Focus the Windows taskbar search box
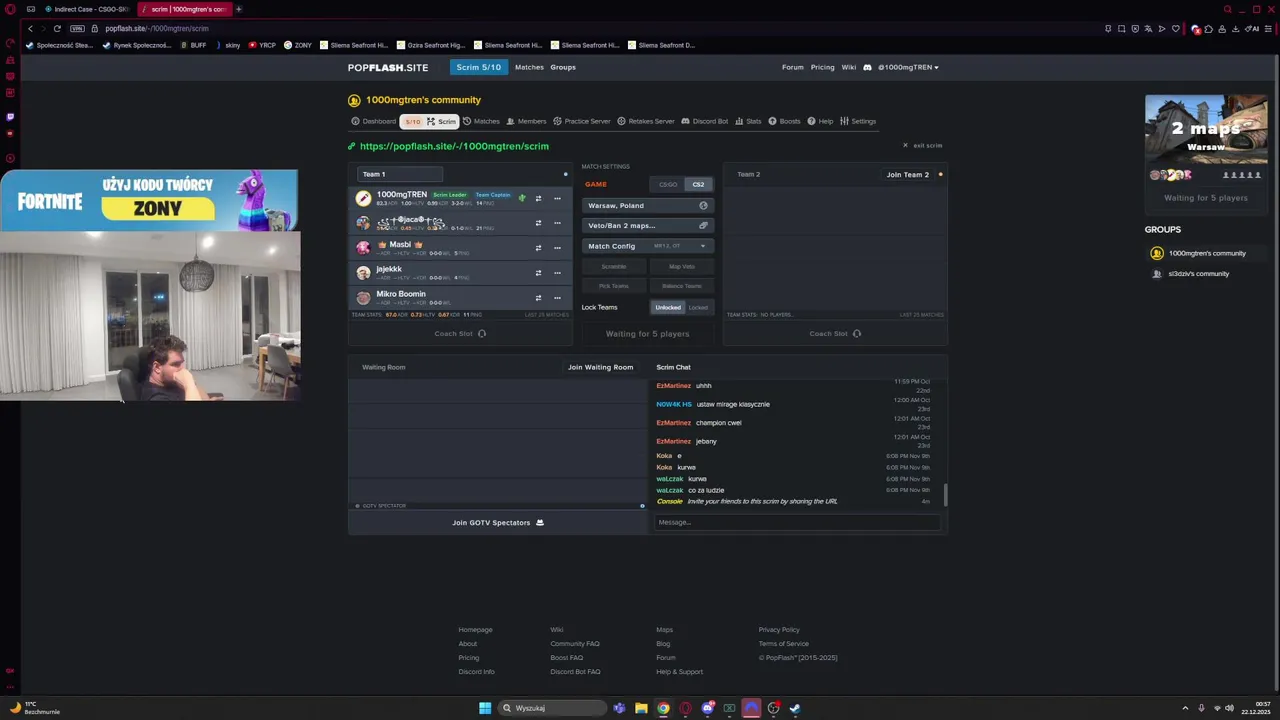This screenshot has width=1280, height=720. click(x=553, y=708)
